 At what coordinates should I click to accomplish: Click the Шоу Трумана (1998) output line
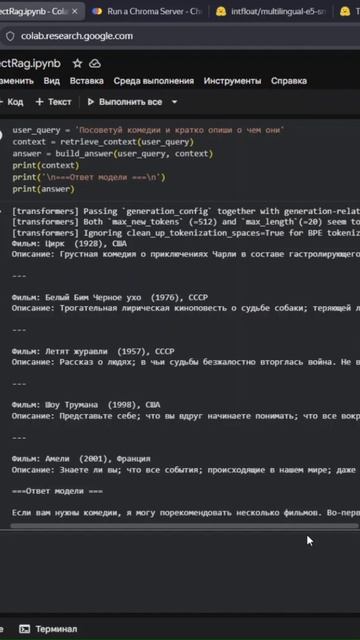point(86,405)
